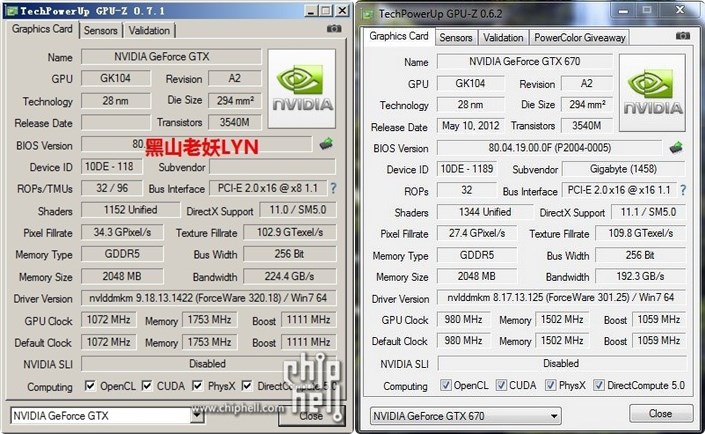
Task: Click BIOS save chip icon in GPU-Z 0.6.2
Action: pos(675,147)
